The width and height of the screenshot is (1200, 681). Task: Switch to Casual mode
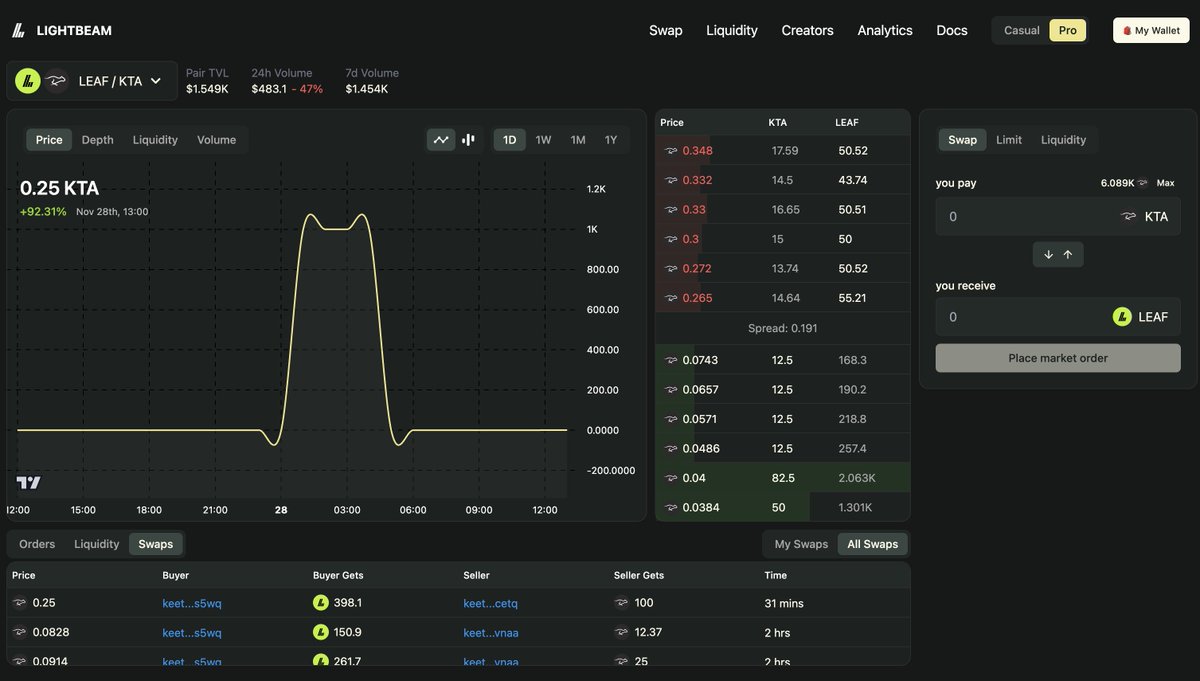pyautogui.click(x=1022, y=30)
